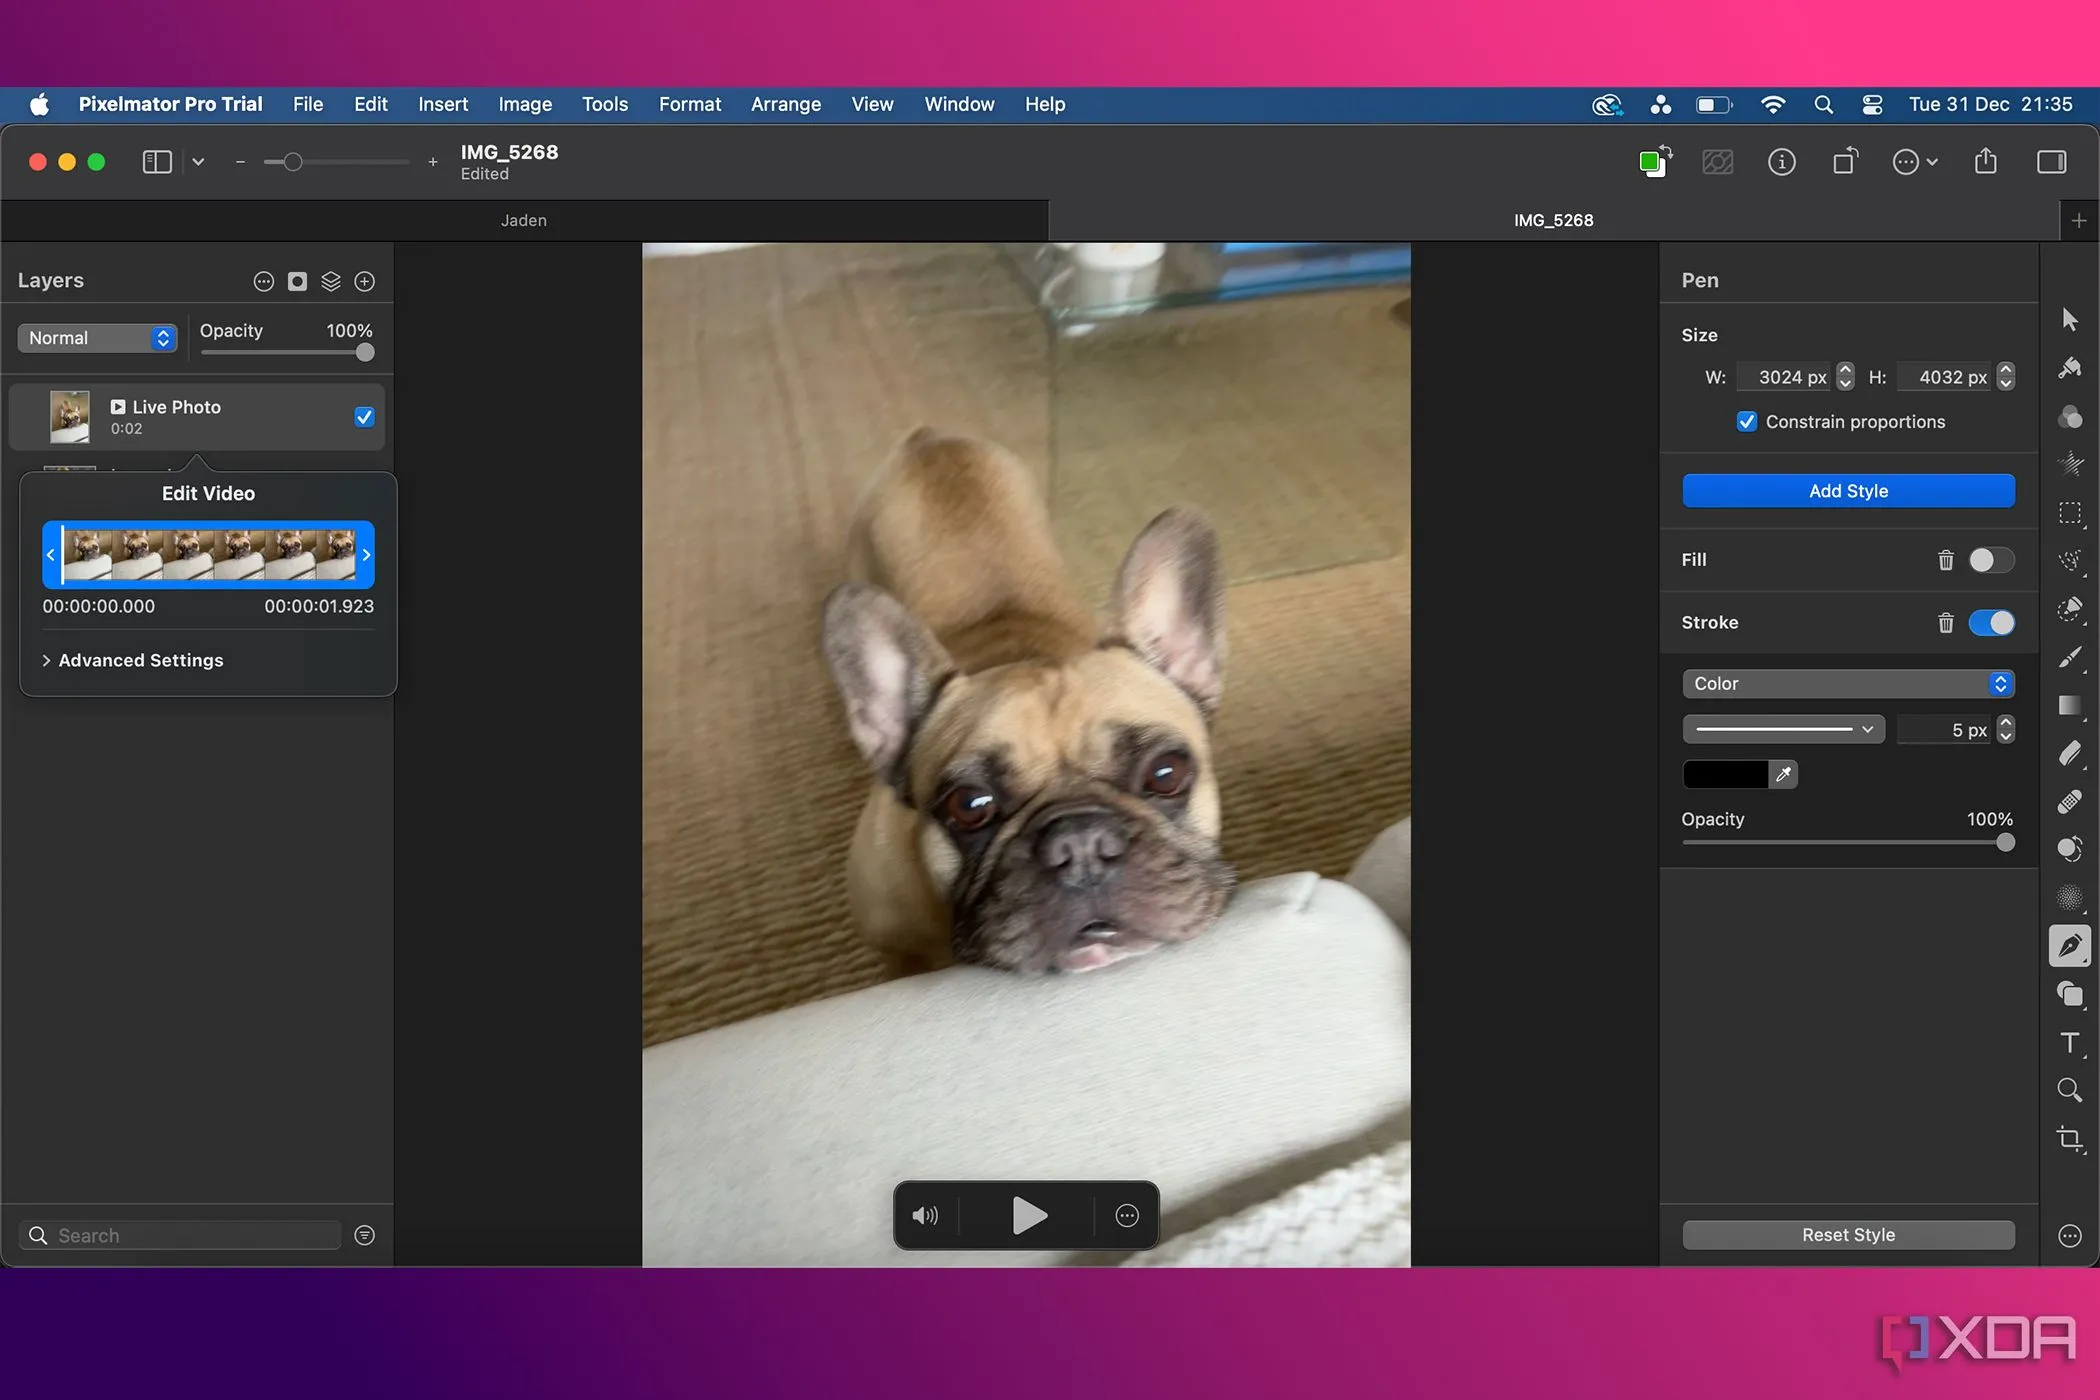Disable the Stroke toggle switch
Screen dimensions: 2100x1400
point(1991,623)
